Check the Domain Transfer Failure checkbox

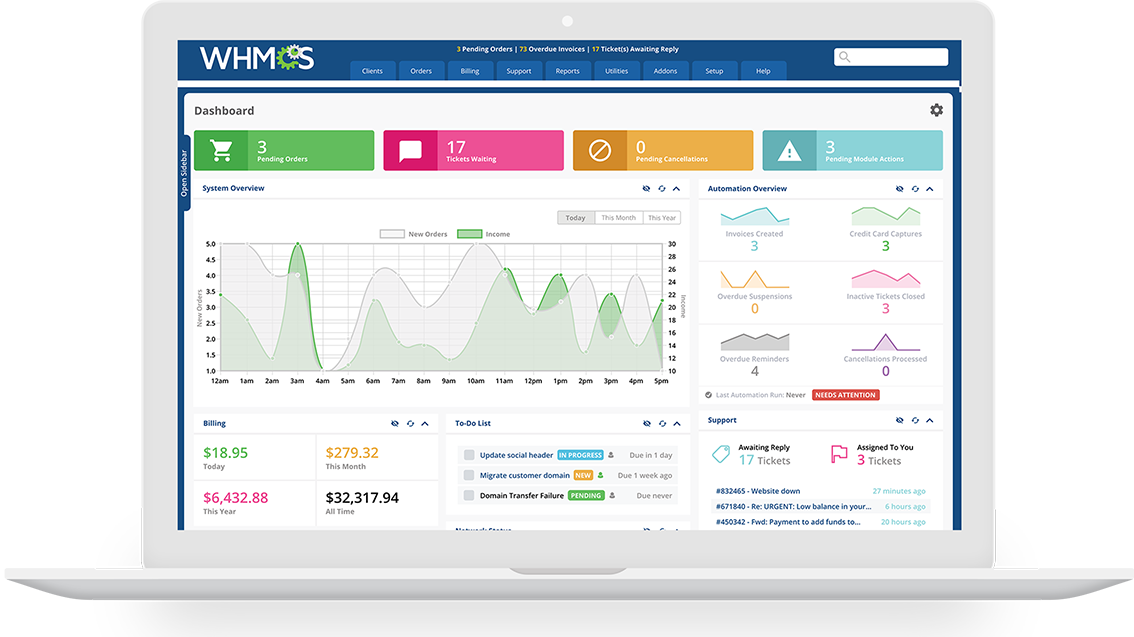click(467, 494)
